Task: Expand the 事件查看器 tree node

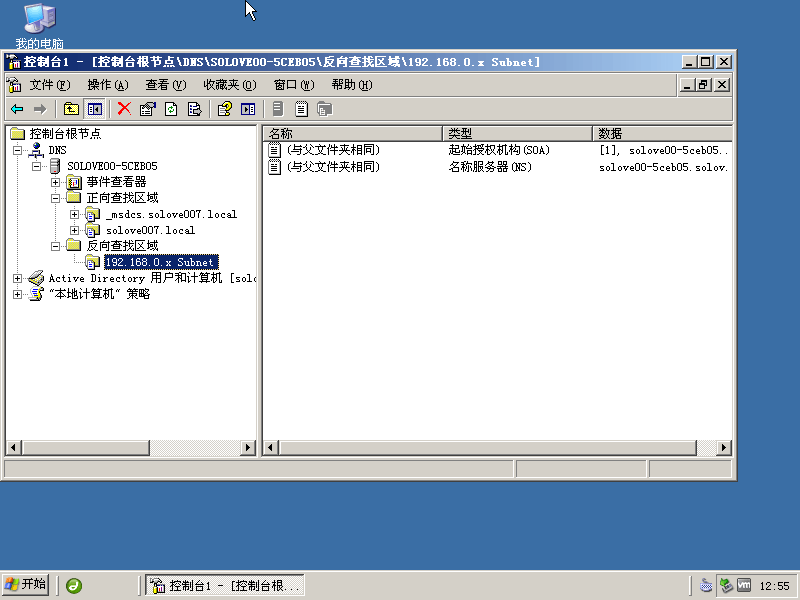Action: 56,182
